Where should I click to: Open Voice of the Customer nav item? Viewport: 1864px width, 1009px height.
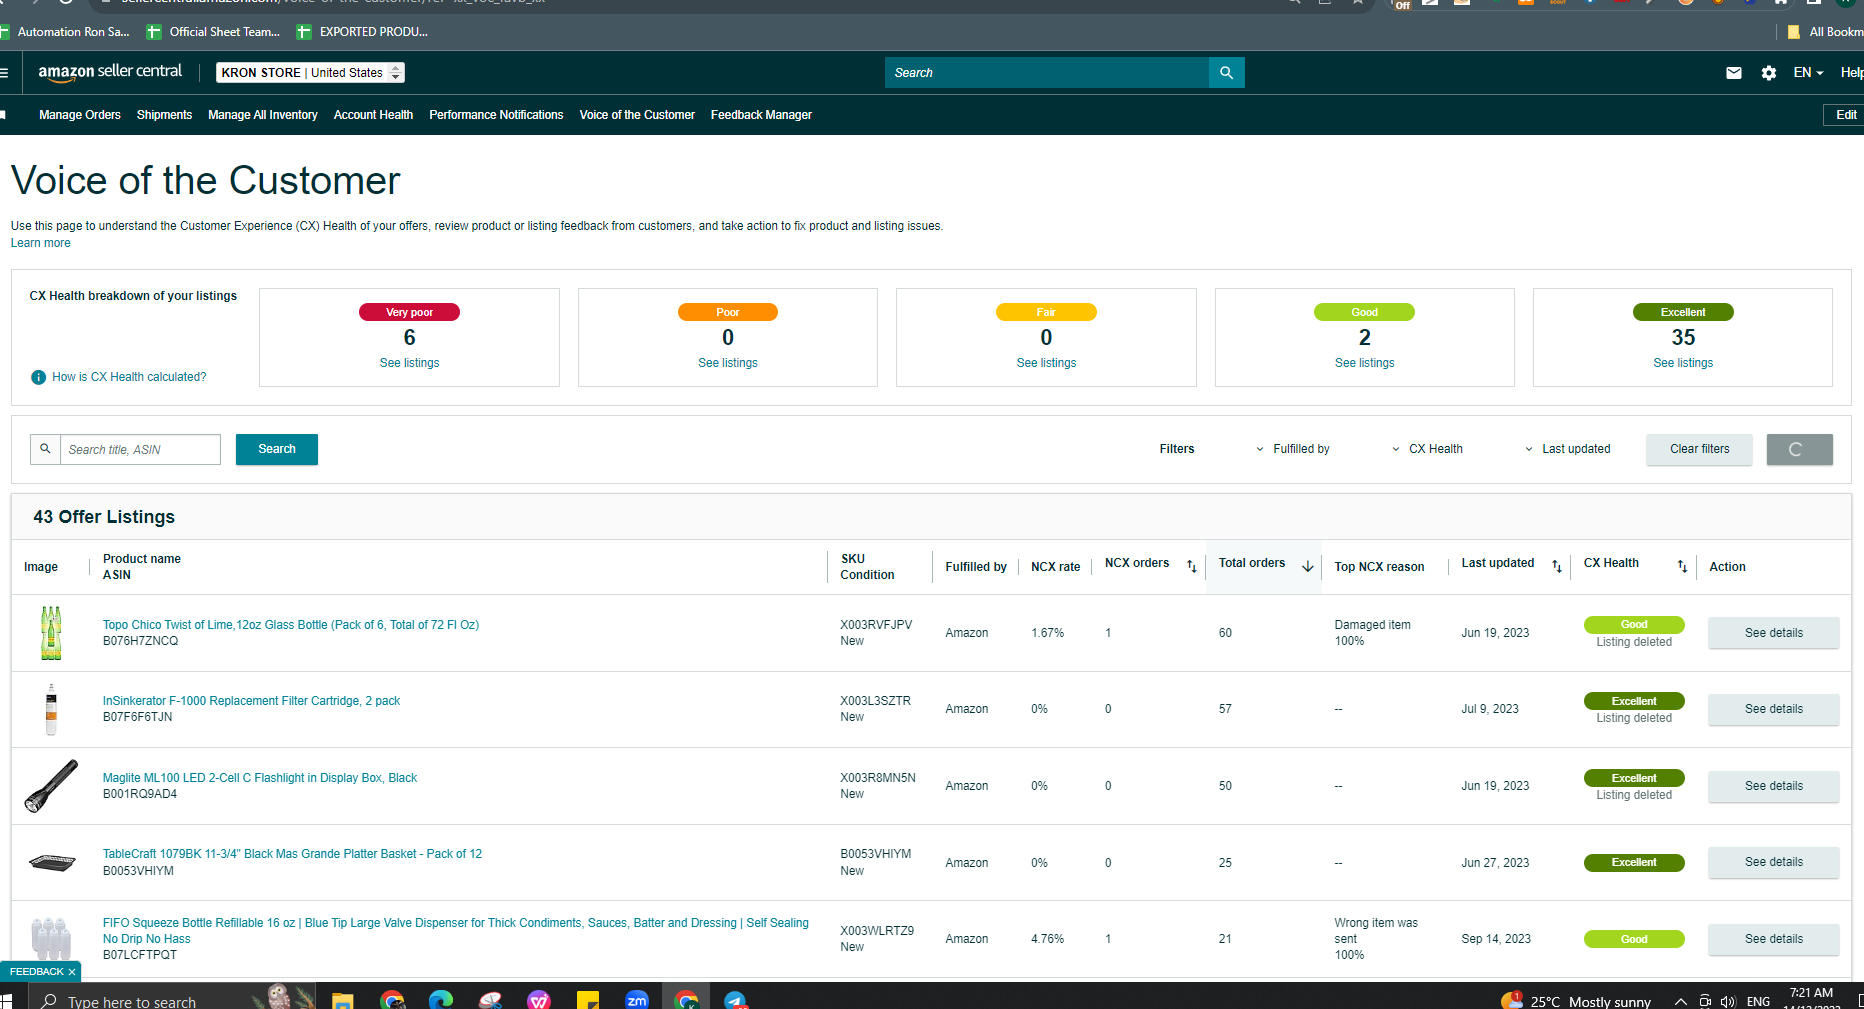click(637, 115)
